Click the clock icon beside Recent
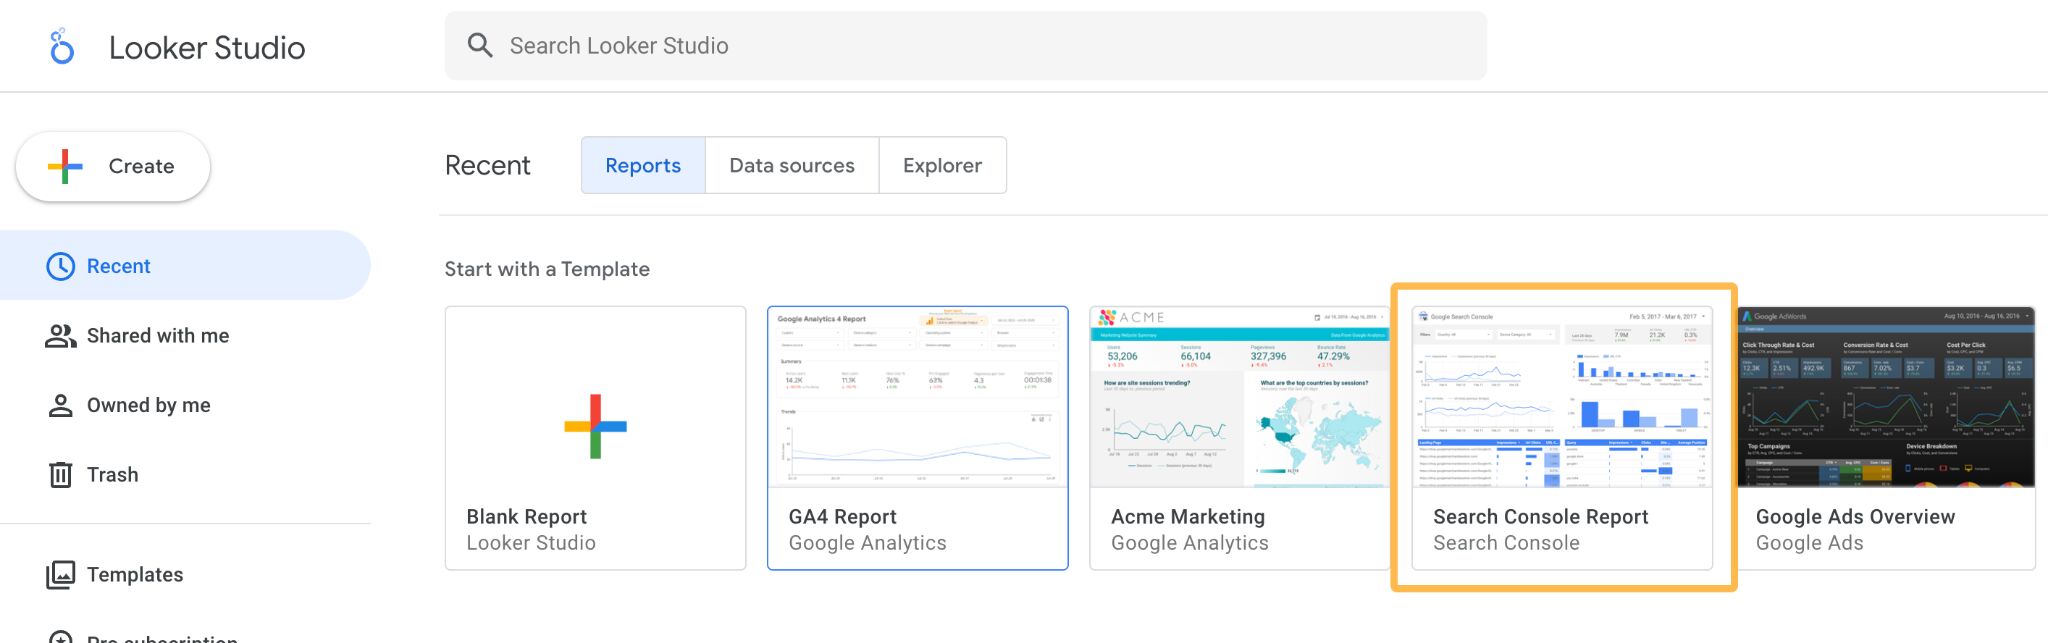The image size is (2048, 643). pos(61,266)
